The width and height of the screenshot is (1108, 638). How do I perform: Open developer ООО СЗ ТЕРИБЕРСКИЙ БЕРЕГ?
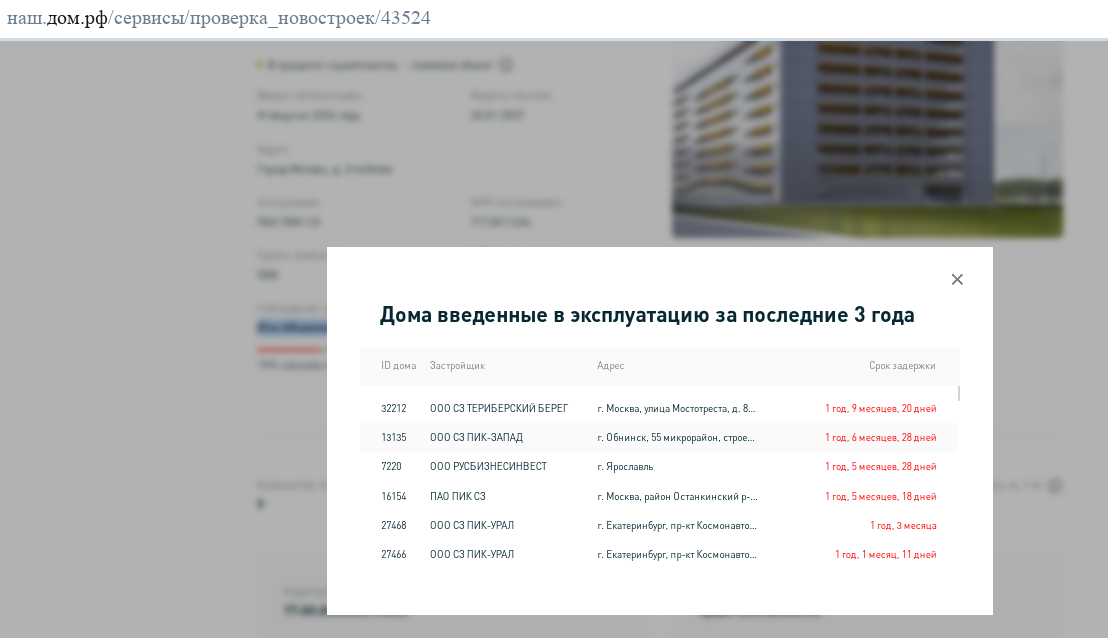coord(499,408)
